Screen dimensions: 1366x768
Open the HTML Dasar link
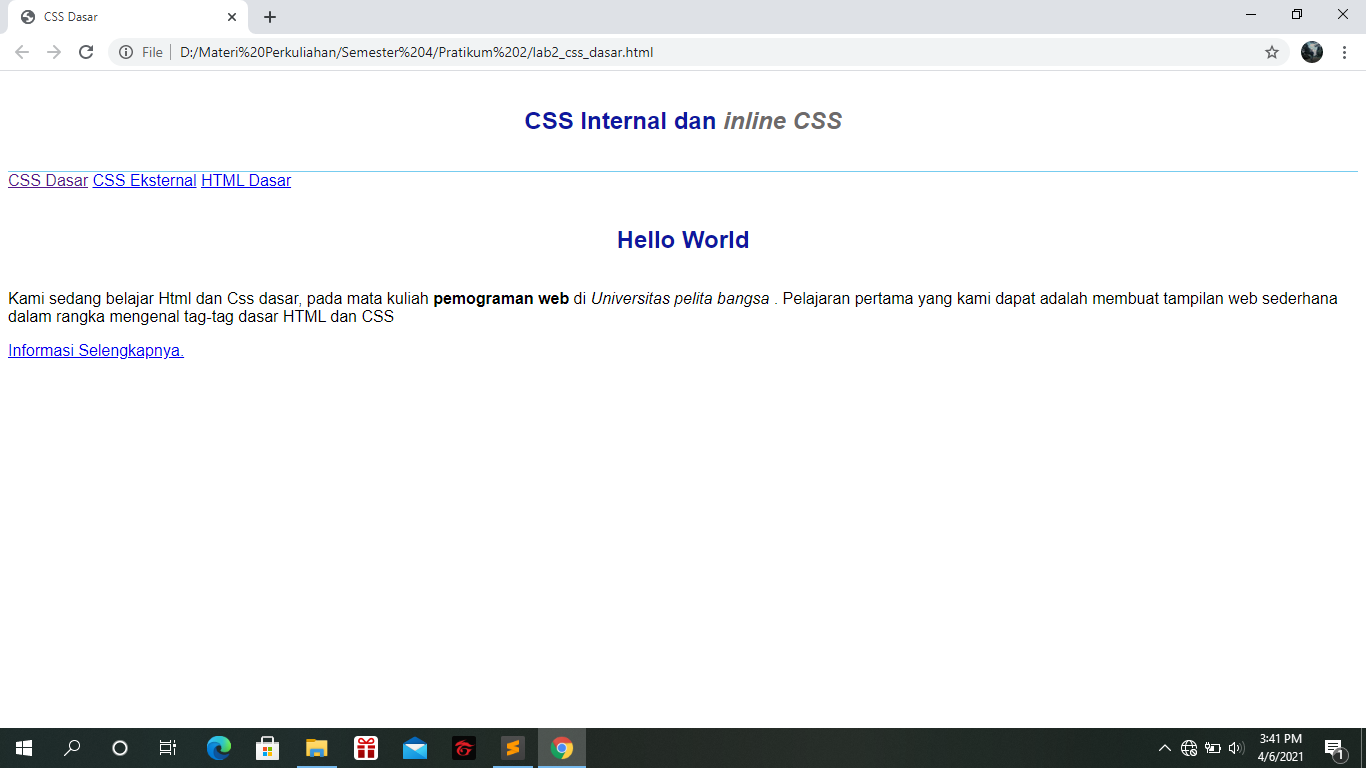pos(246,181)
